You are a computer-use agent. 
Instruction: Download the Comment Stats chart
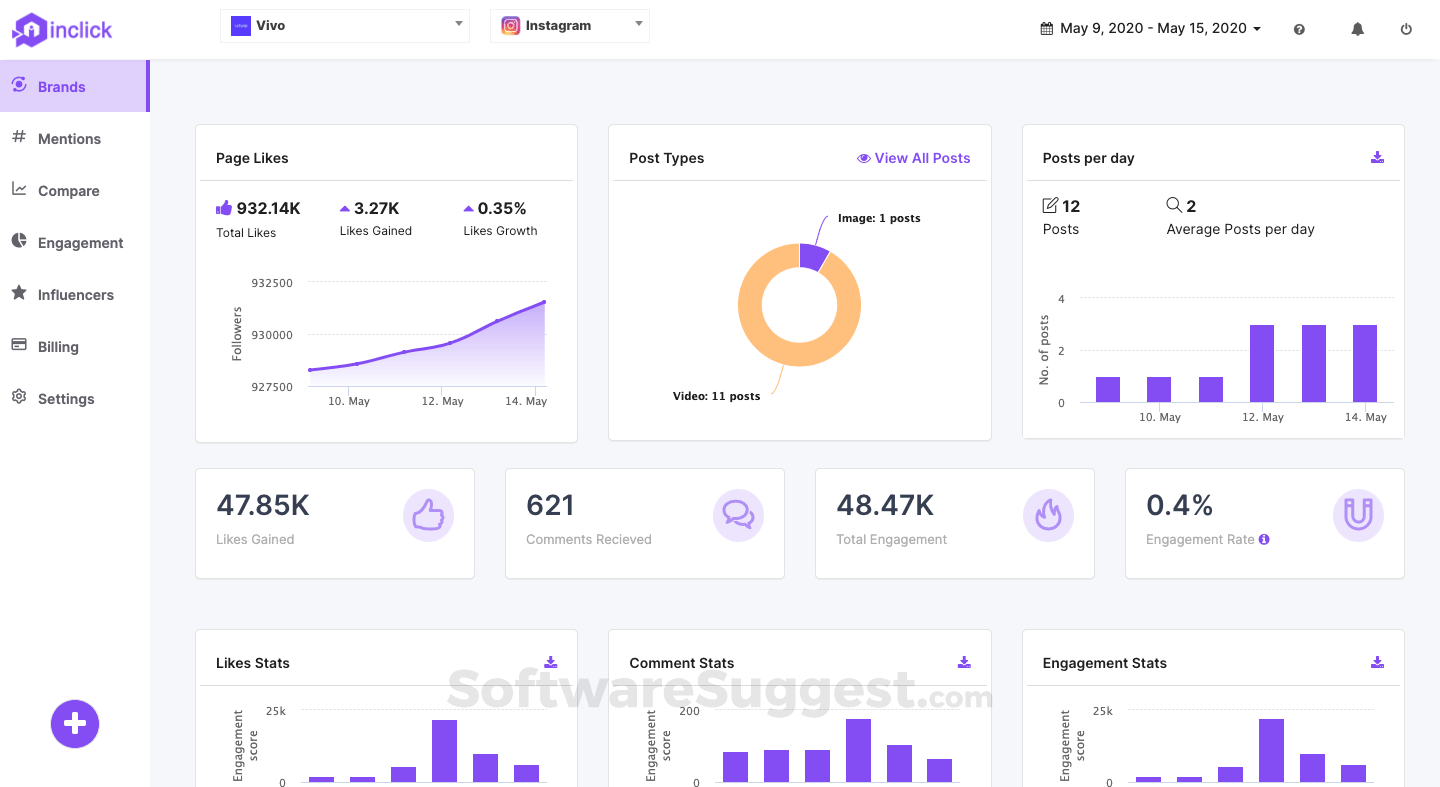tap(964, 662)
